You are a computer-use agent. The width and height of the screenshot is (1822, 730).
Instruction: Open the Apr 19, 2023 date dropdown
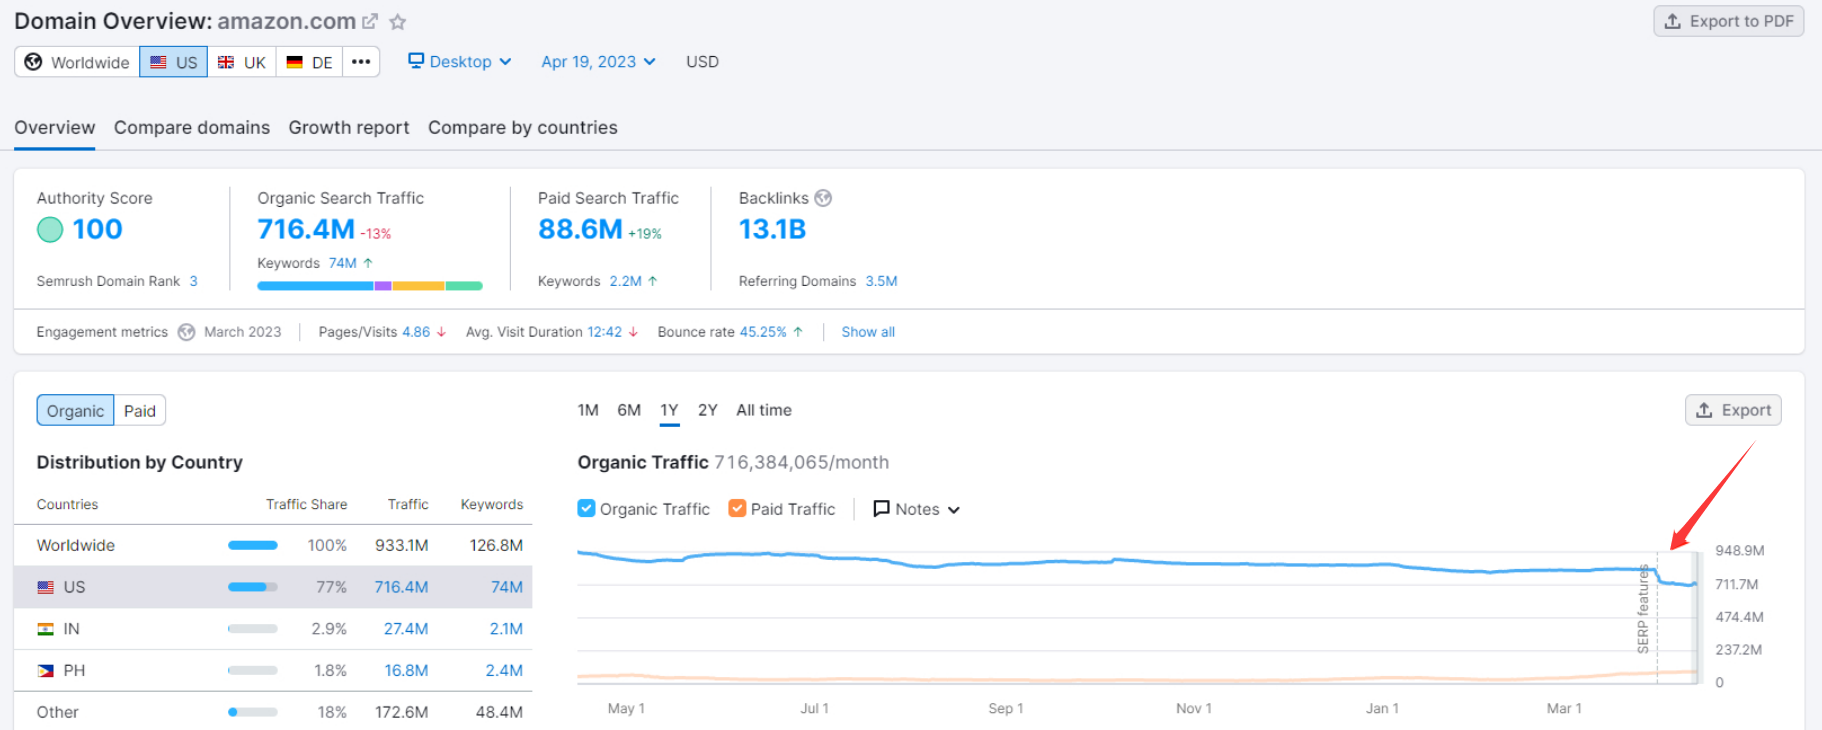click(x=598, y=61)
